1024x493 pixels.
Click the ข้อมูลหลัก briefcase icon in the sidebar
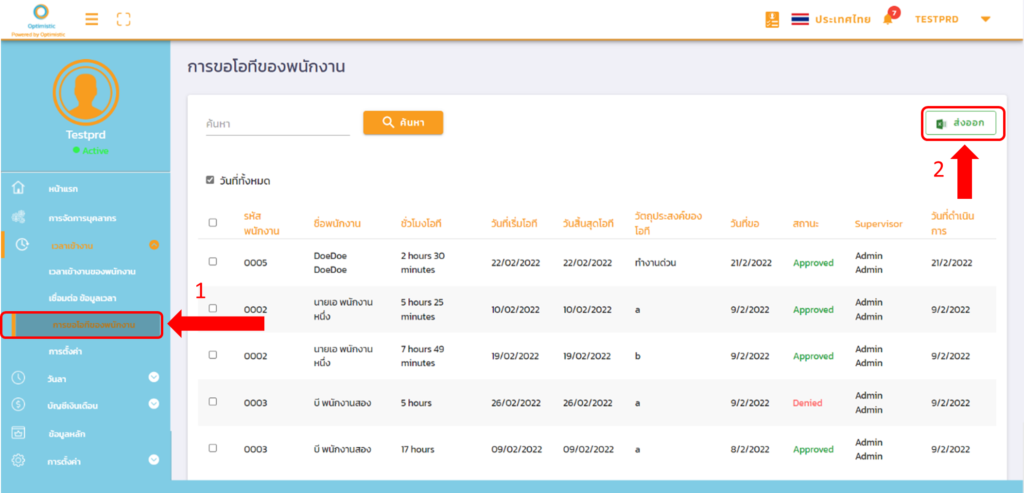(18, 432)
